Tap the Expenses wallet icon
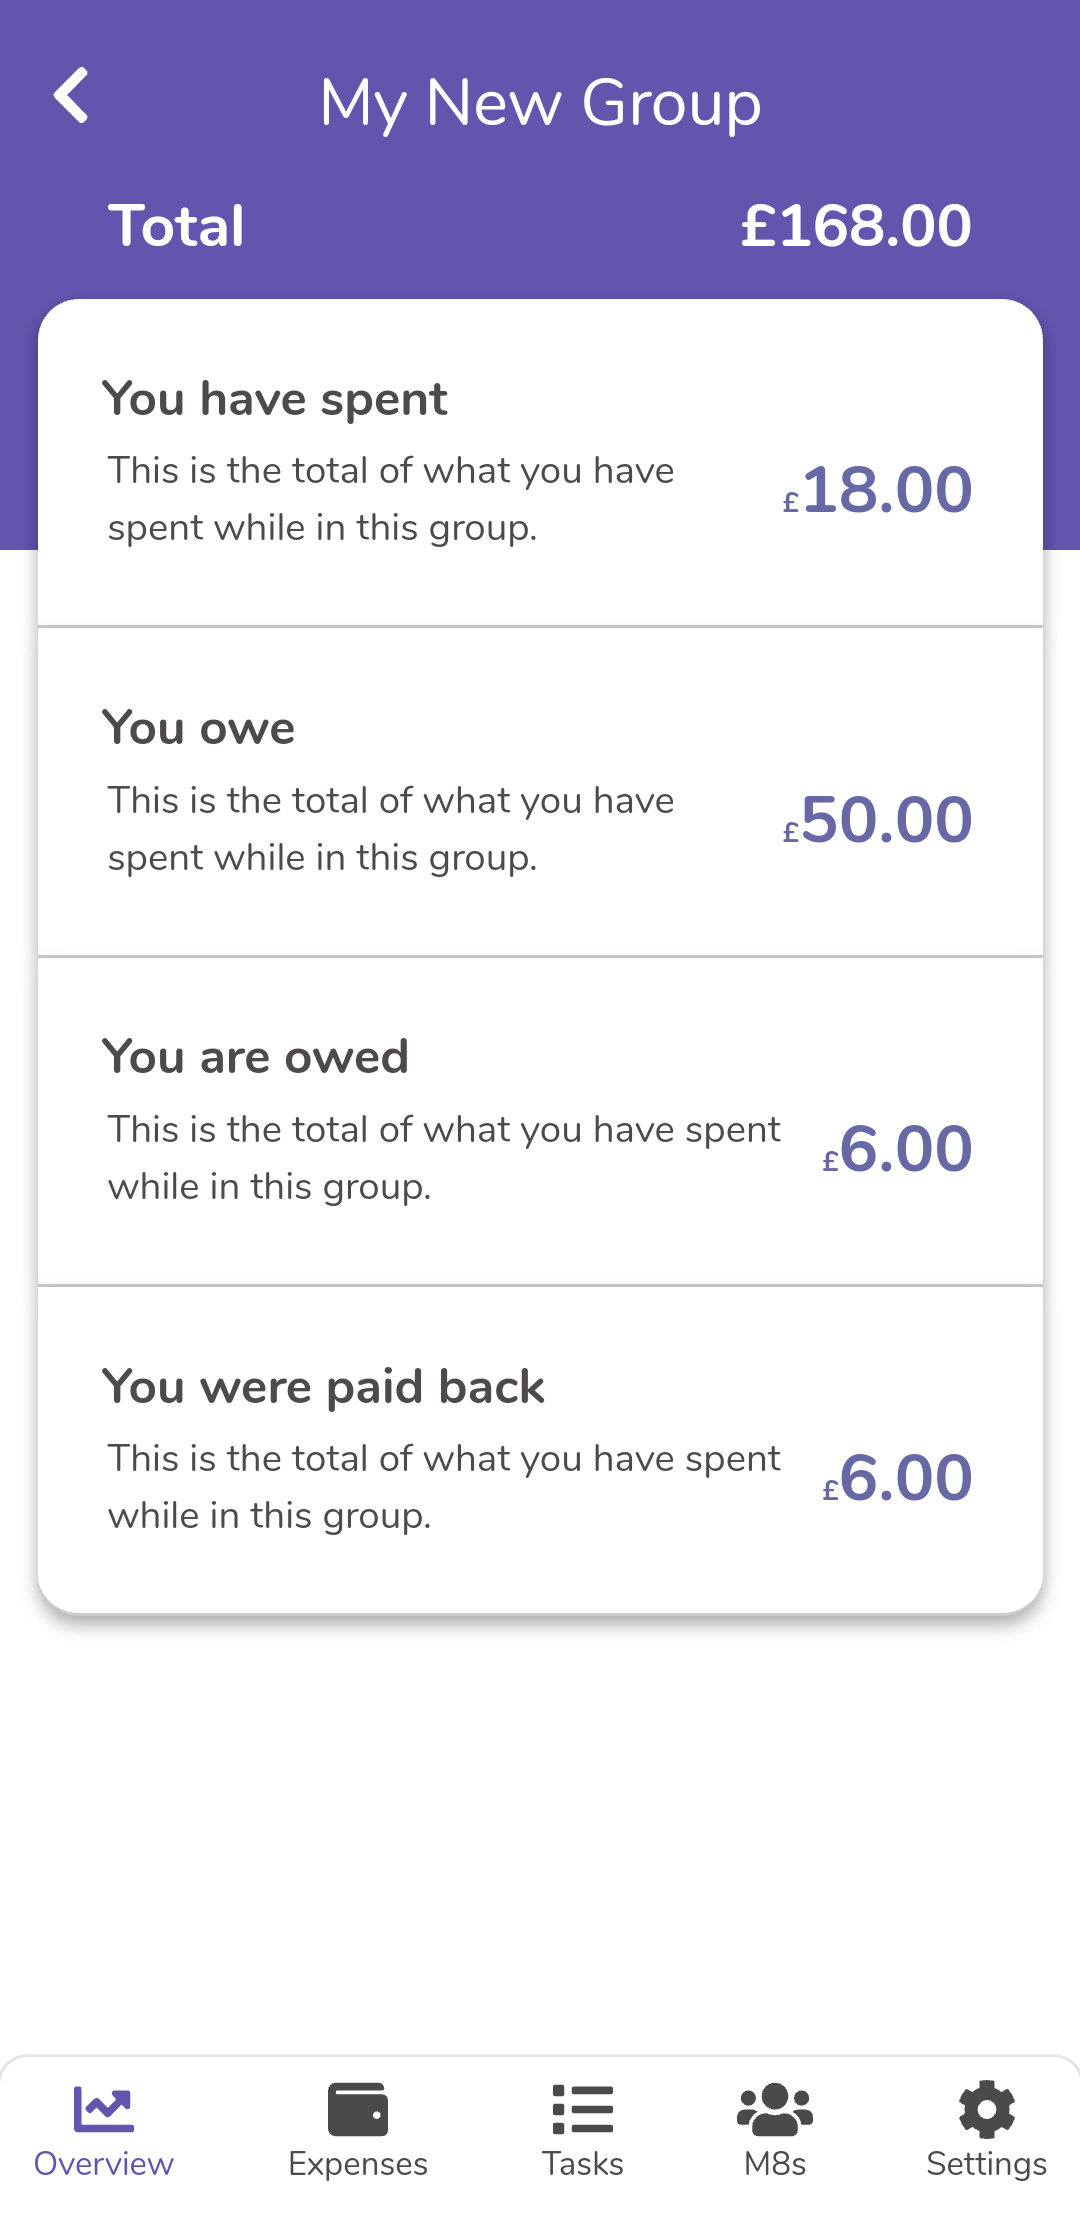Viewport: 1080px width, 2220px height. click(358, 2109)
